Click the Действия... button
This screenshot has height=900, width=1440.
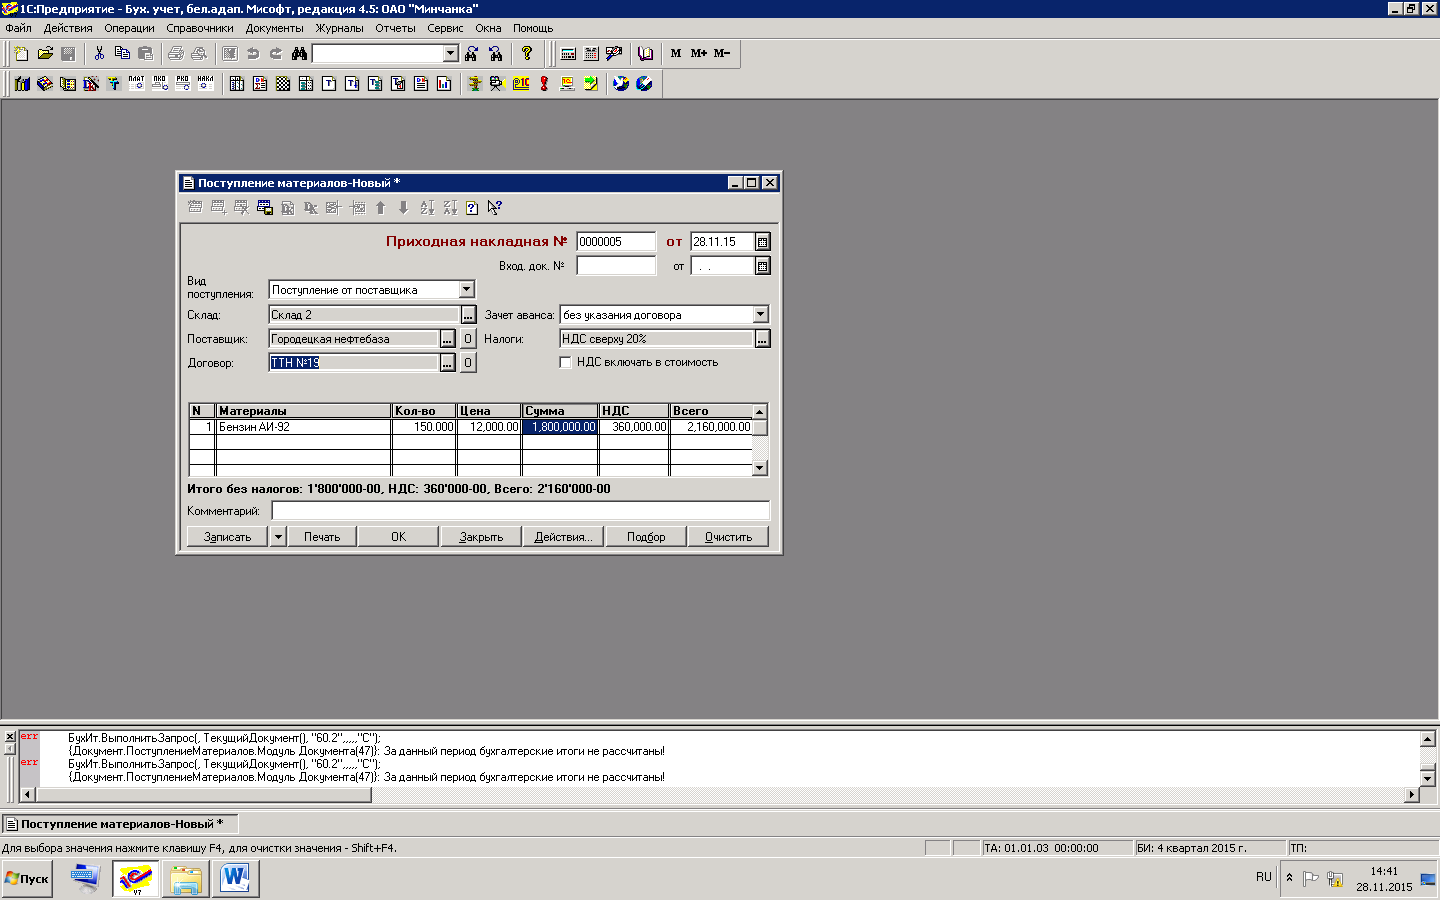pyautogui.click(x=563, y=537)
